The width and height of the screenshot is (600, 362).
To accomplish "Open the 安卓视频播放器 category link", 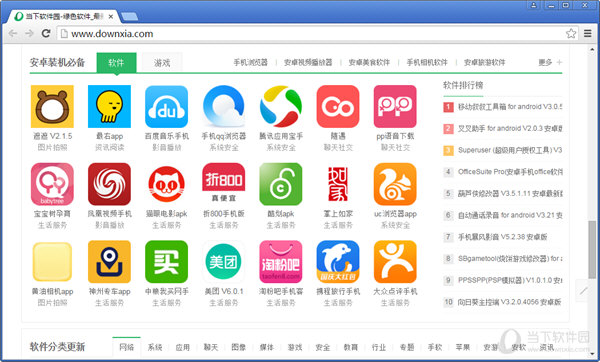I will coord(308,62).
